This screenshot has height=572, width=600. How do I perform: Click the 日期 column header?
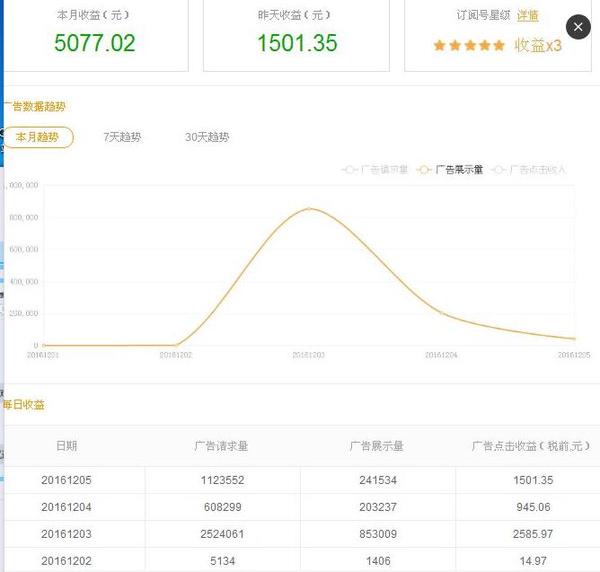67,446
